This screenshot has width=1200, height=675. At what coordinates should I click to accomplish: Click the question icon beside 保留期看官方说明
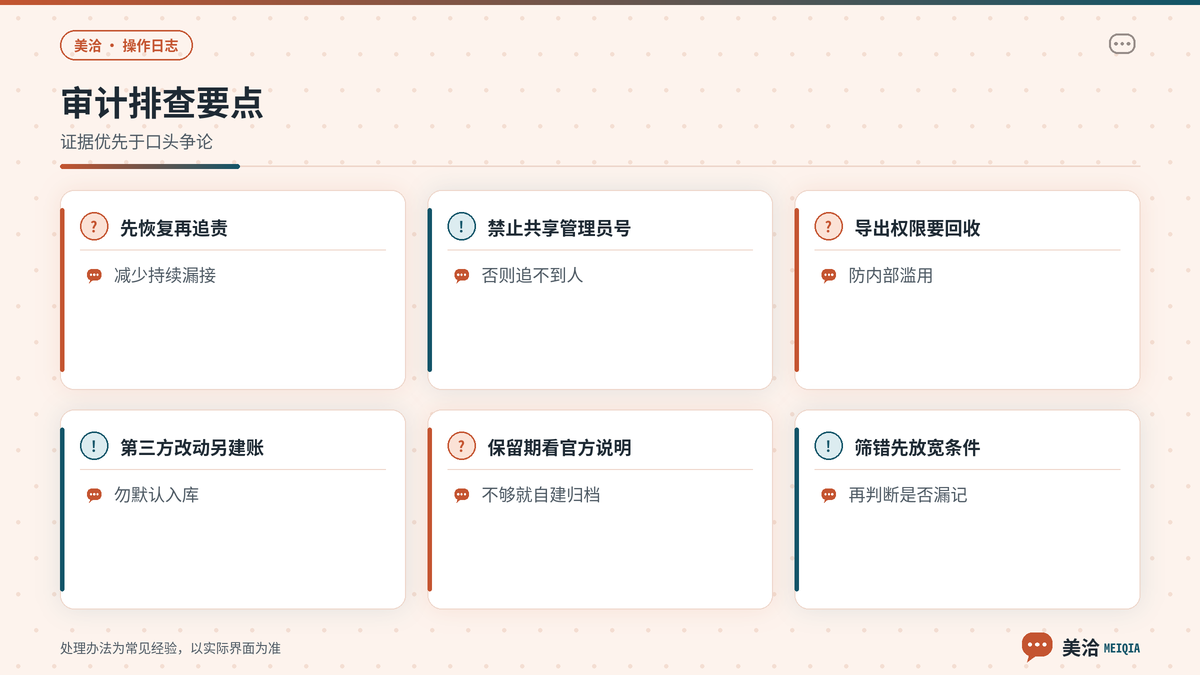point(461,447)
